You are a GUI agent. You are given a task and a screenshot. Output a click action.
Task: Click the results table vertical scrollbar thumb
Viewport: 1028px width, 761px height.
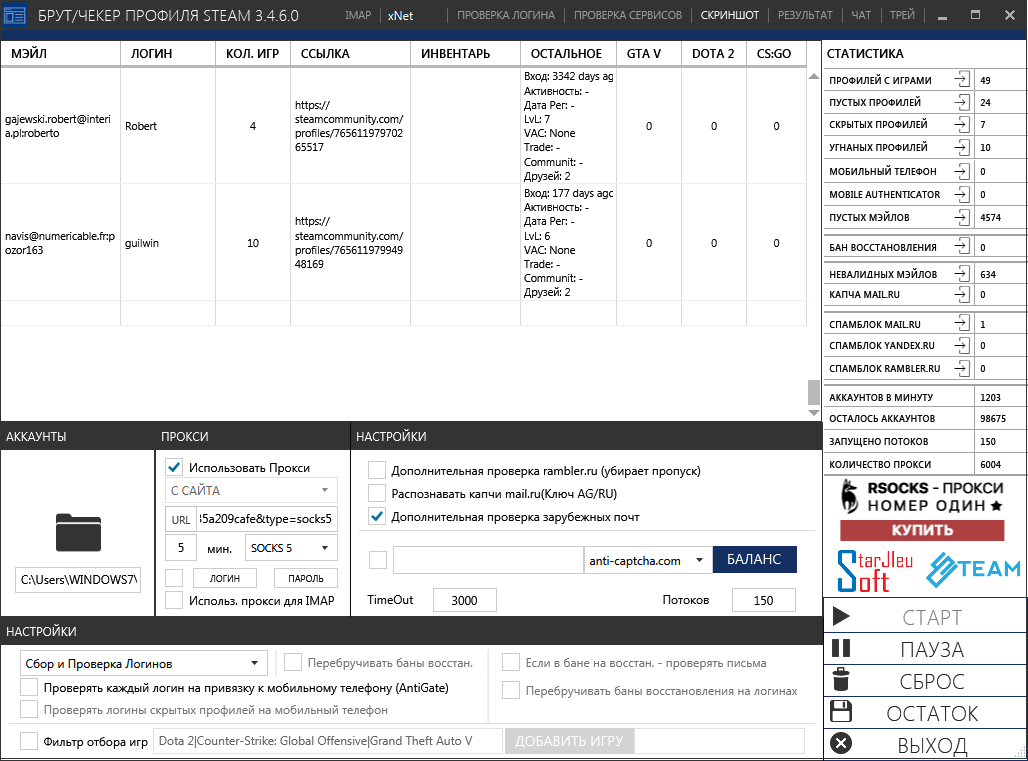(x=813, y=392)
